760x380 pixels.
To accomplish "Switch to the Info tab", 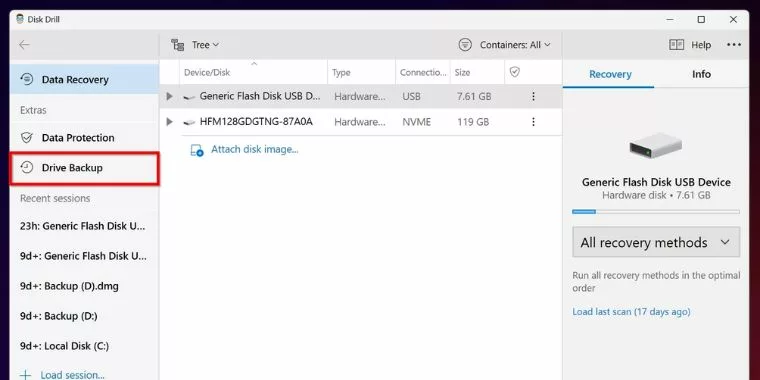I will [701, 74].
